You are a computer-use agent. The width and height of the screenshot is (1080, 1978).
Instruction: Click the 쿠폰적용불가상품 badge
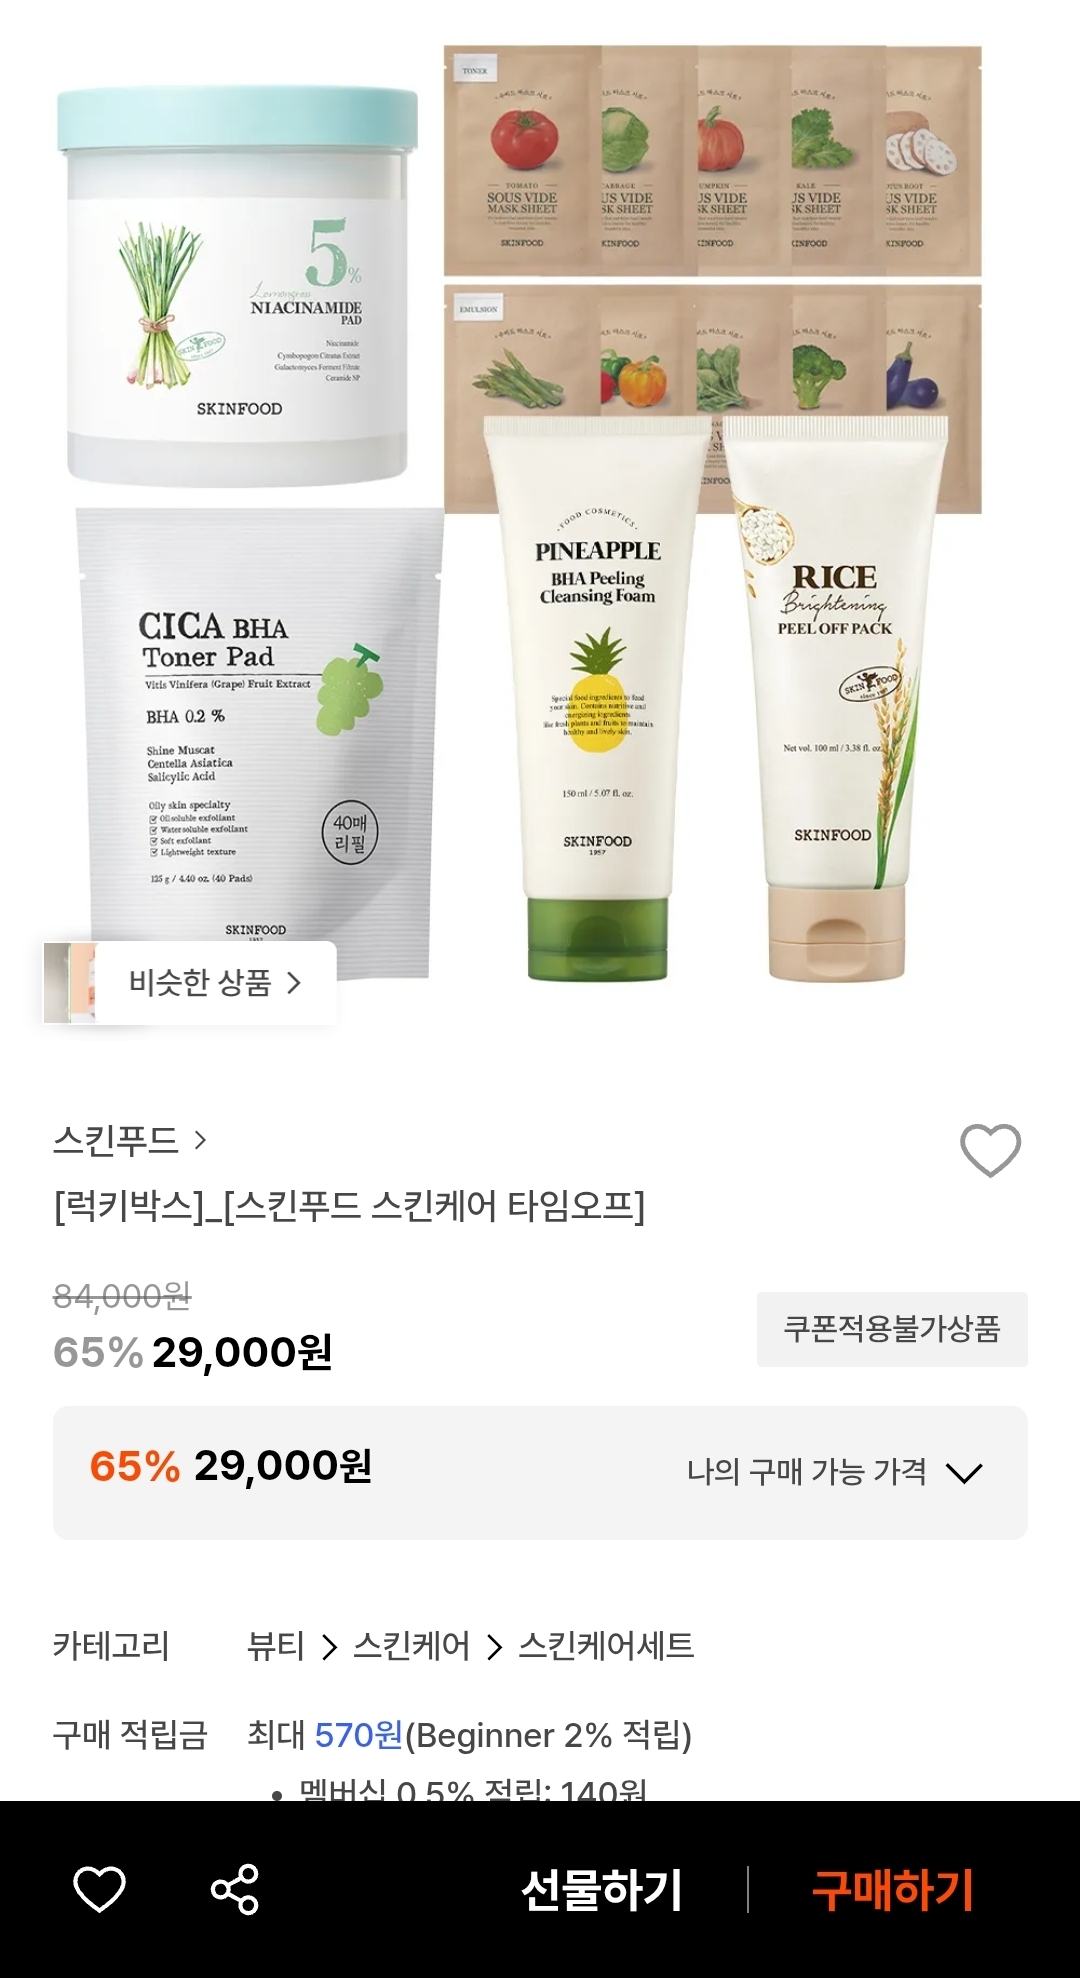coord(892,1329)
